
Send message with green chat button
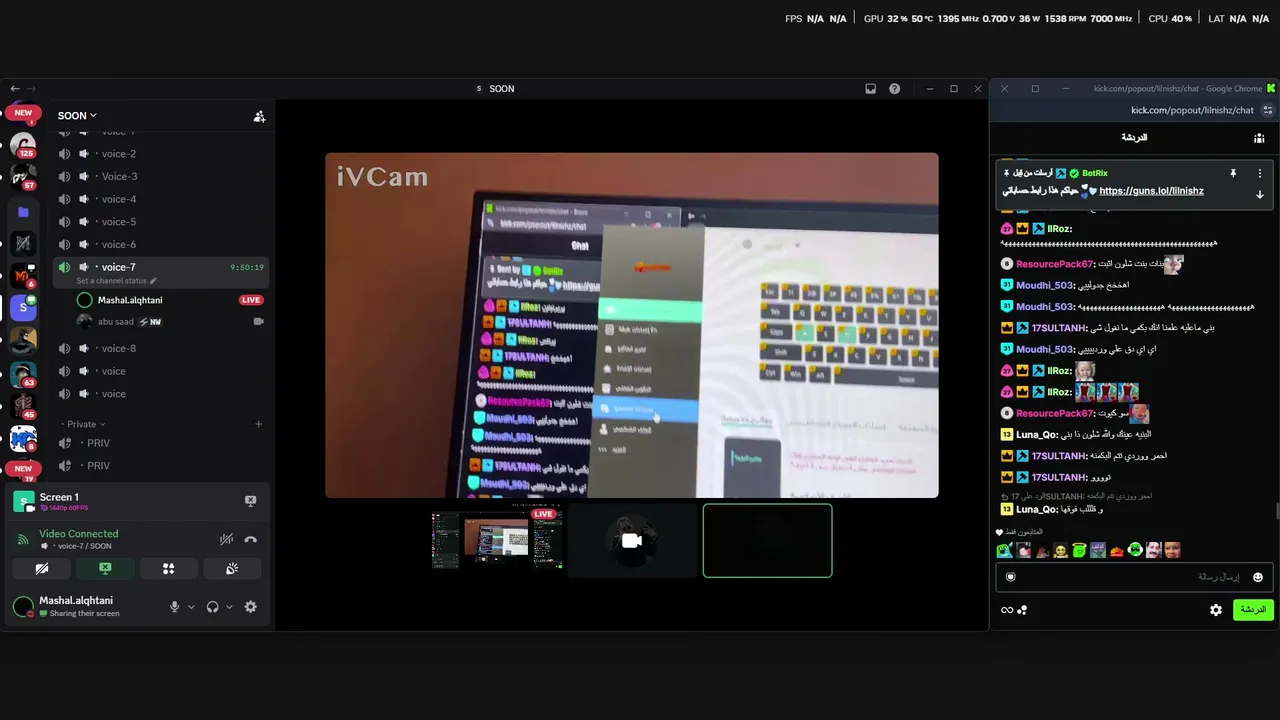(x=1253, y=610)
